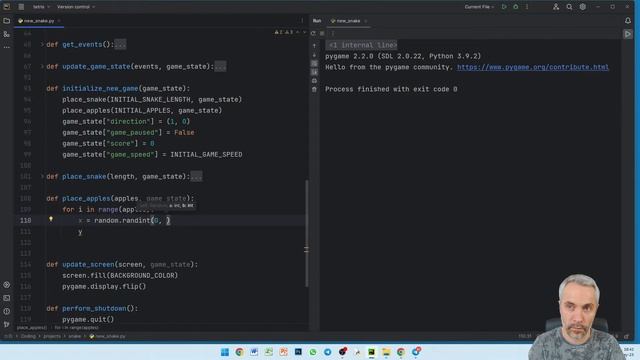Toggle soft-wrap in Run console
This screenshot has height=360, width=640.
pyautogui.click(x=314, y=64)
